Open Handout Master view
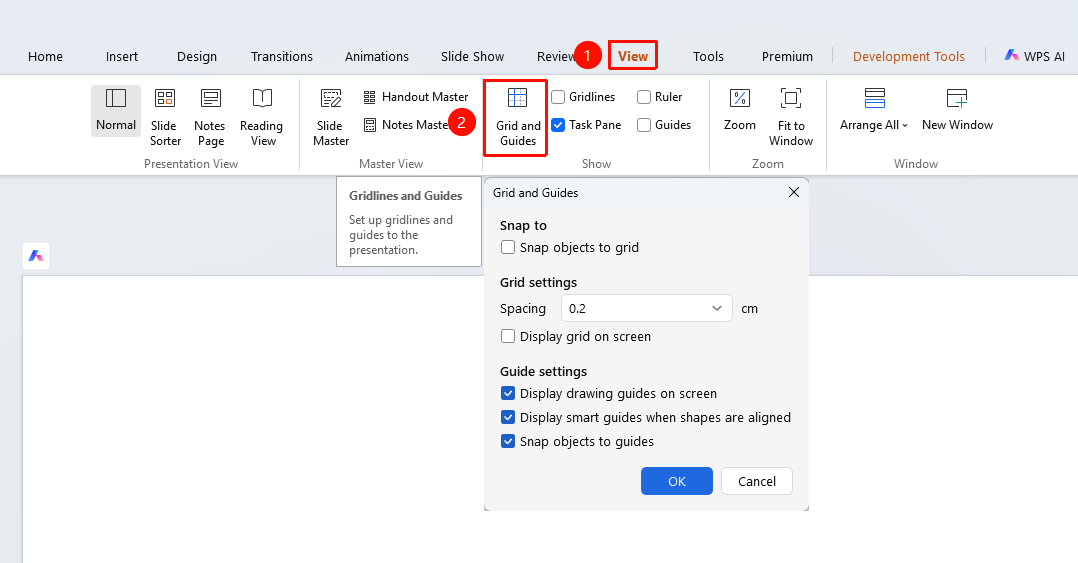 [x=415, y=97]
